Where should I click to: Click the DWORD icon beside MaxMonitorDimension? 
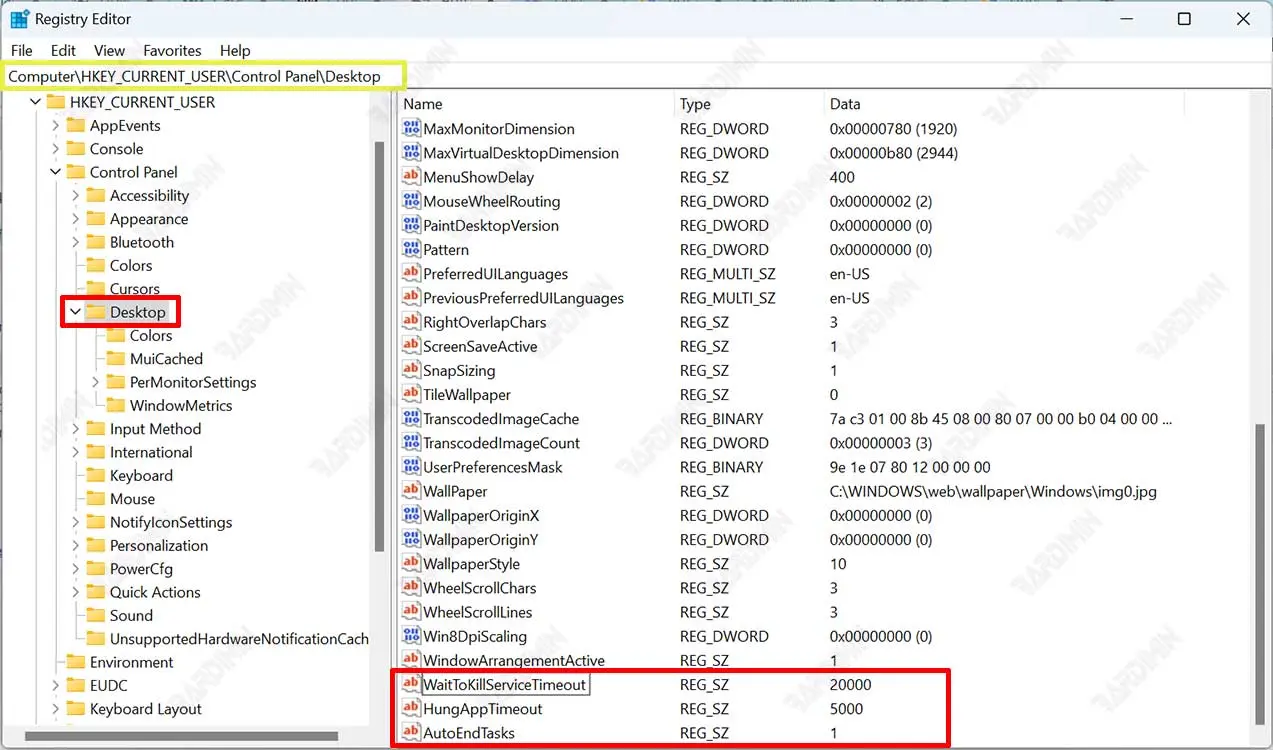point(410,129)
